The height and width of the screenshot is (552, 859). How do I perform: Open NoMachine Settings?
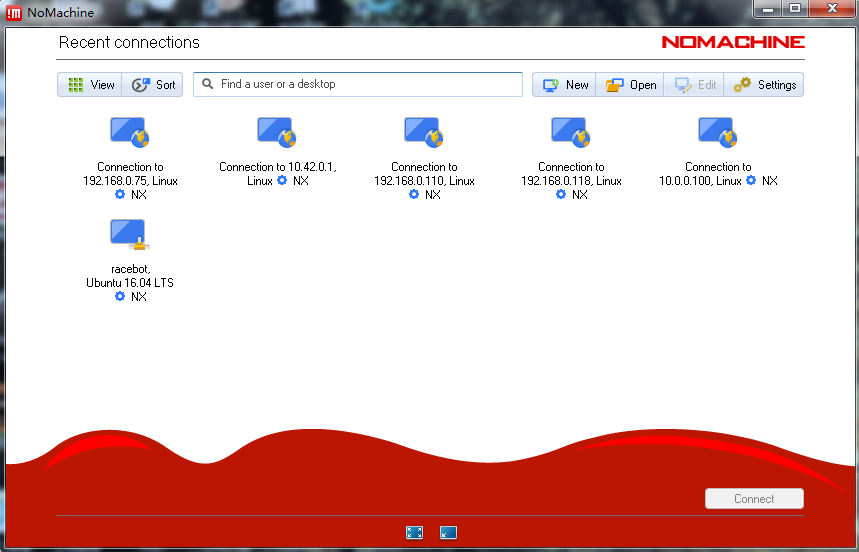pos(764,84)
